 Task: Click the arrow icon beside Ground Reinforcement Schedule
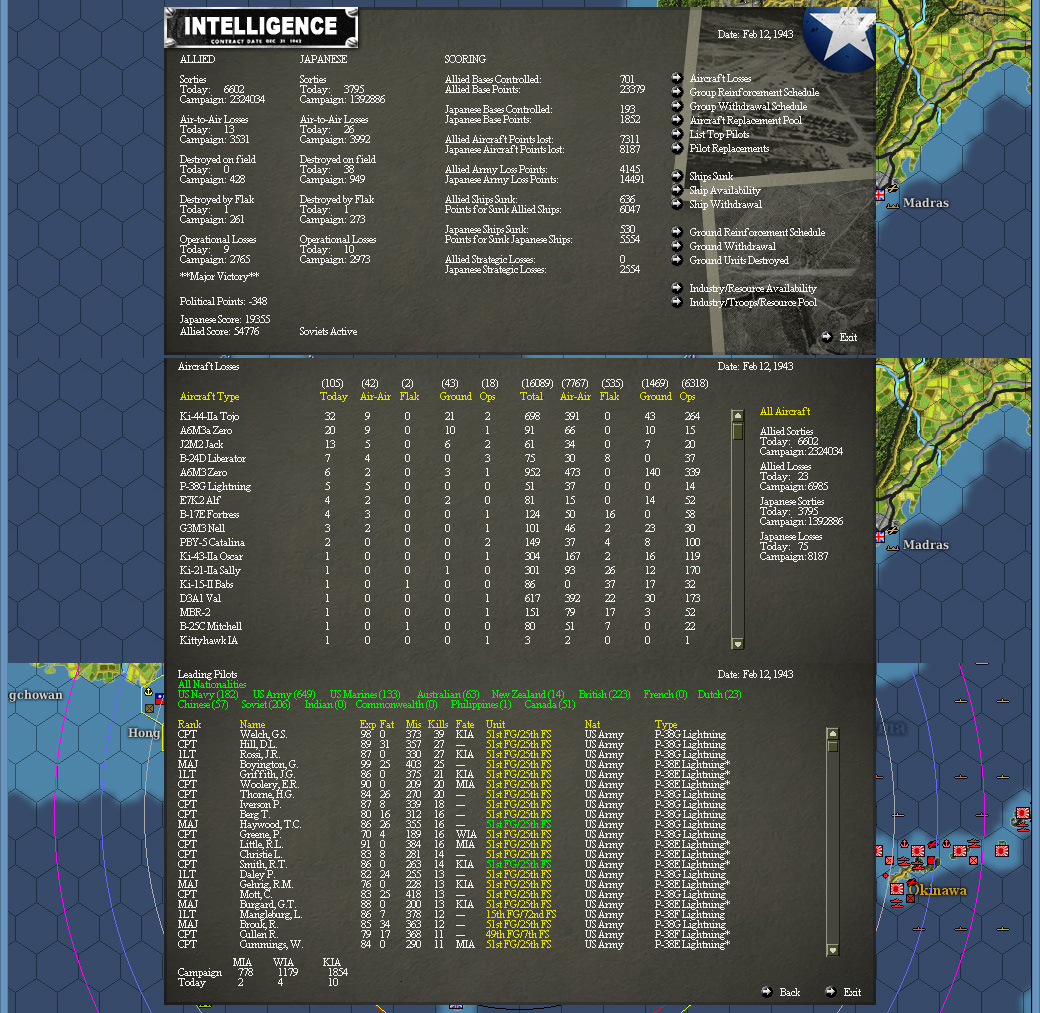[x=677, y=232]
